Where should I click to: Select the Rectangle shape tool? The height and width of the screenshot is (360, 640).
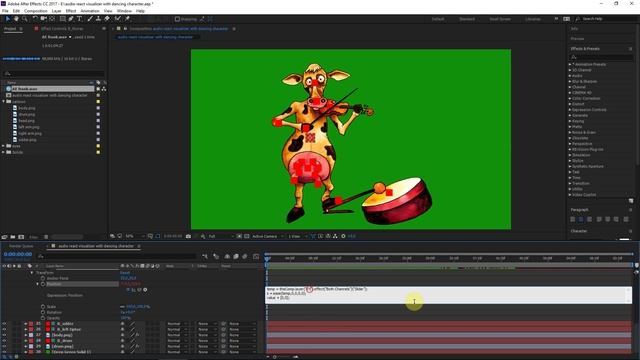pyautogui.click(x=62, y=19)
